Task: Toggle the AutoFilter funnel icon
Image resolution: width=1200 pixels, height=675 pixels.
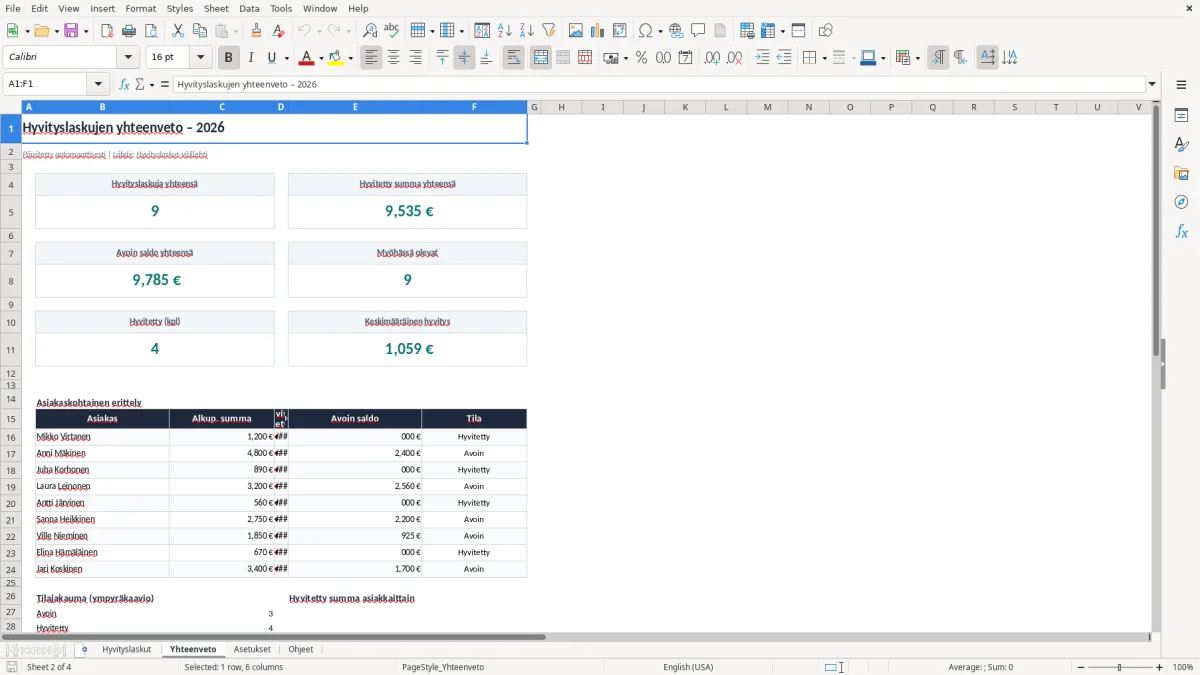Action: click(549, 31)
